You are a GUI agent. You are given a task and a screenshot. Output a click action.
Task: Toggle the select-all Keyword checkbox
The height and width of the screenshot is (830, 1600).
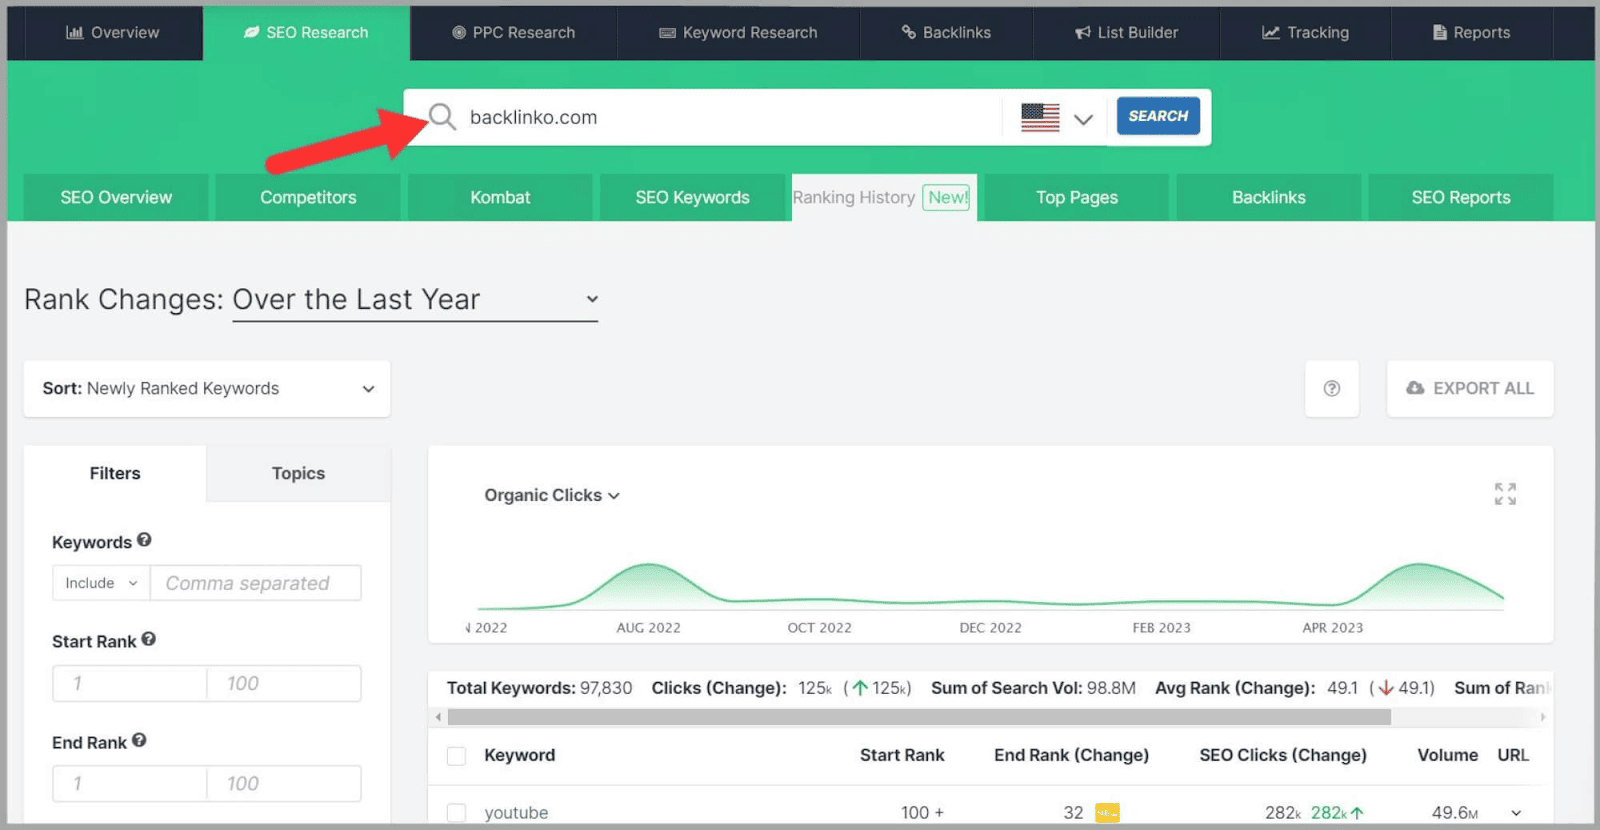(456, 756)
